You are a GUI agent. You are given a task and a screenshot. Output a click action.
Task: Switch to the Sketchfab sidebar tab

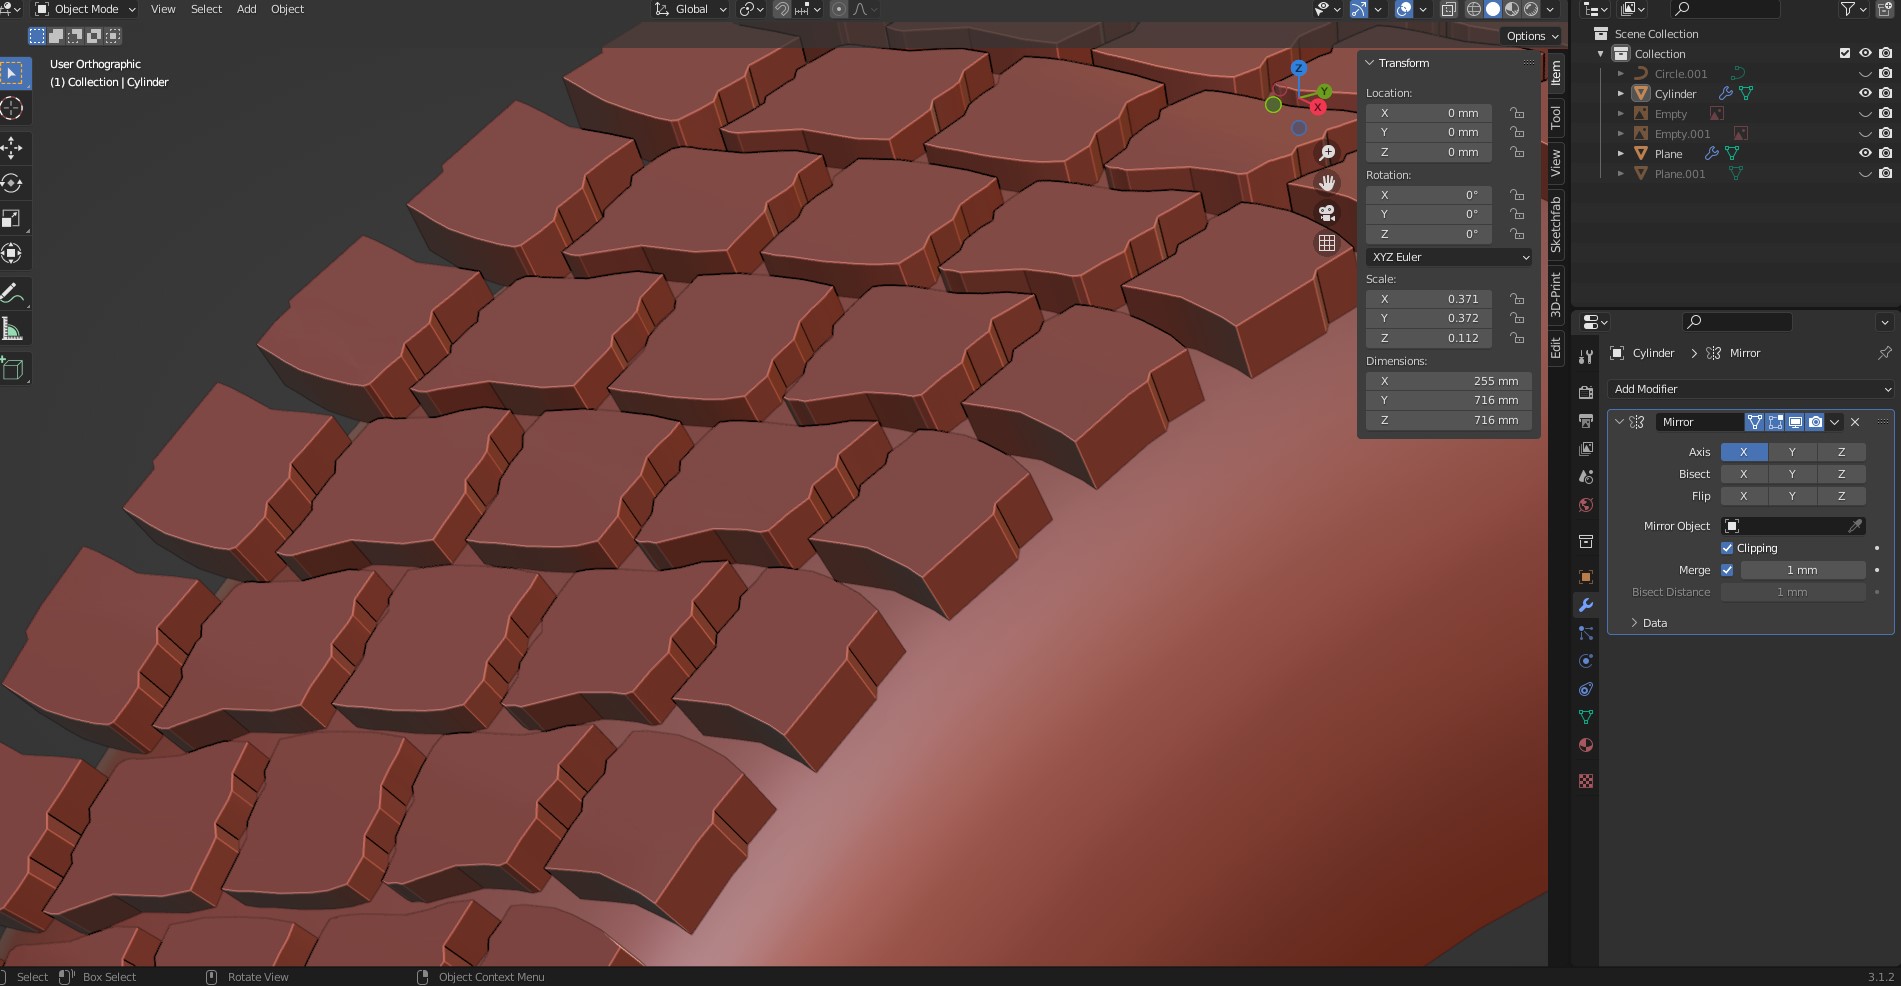coord(1556,224)
